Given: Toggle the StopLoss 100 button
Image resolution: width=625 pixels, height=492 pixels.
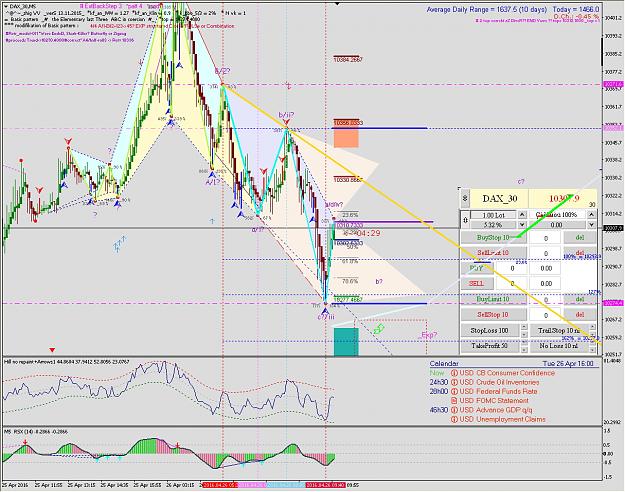Looking at the screenshot, I should tap(490, 331).
